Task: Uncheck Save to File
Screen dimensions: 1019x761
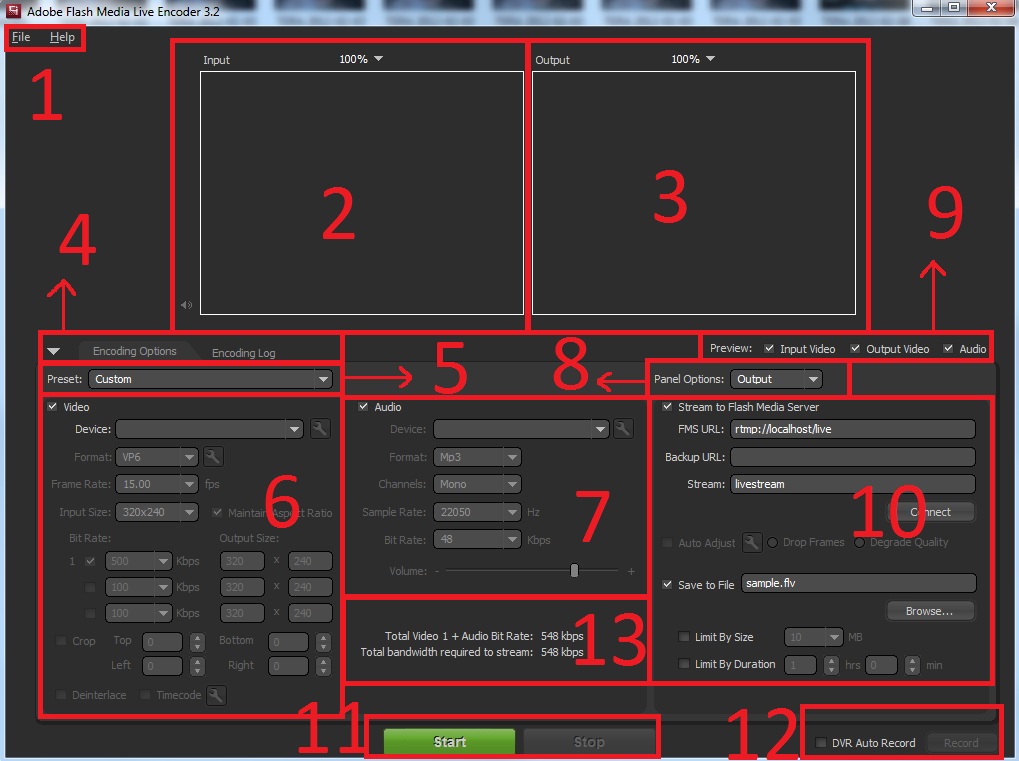Action: click(x=667, y=583)
